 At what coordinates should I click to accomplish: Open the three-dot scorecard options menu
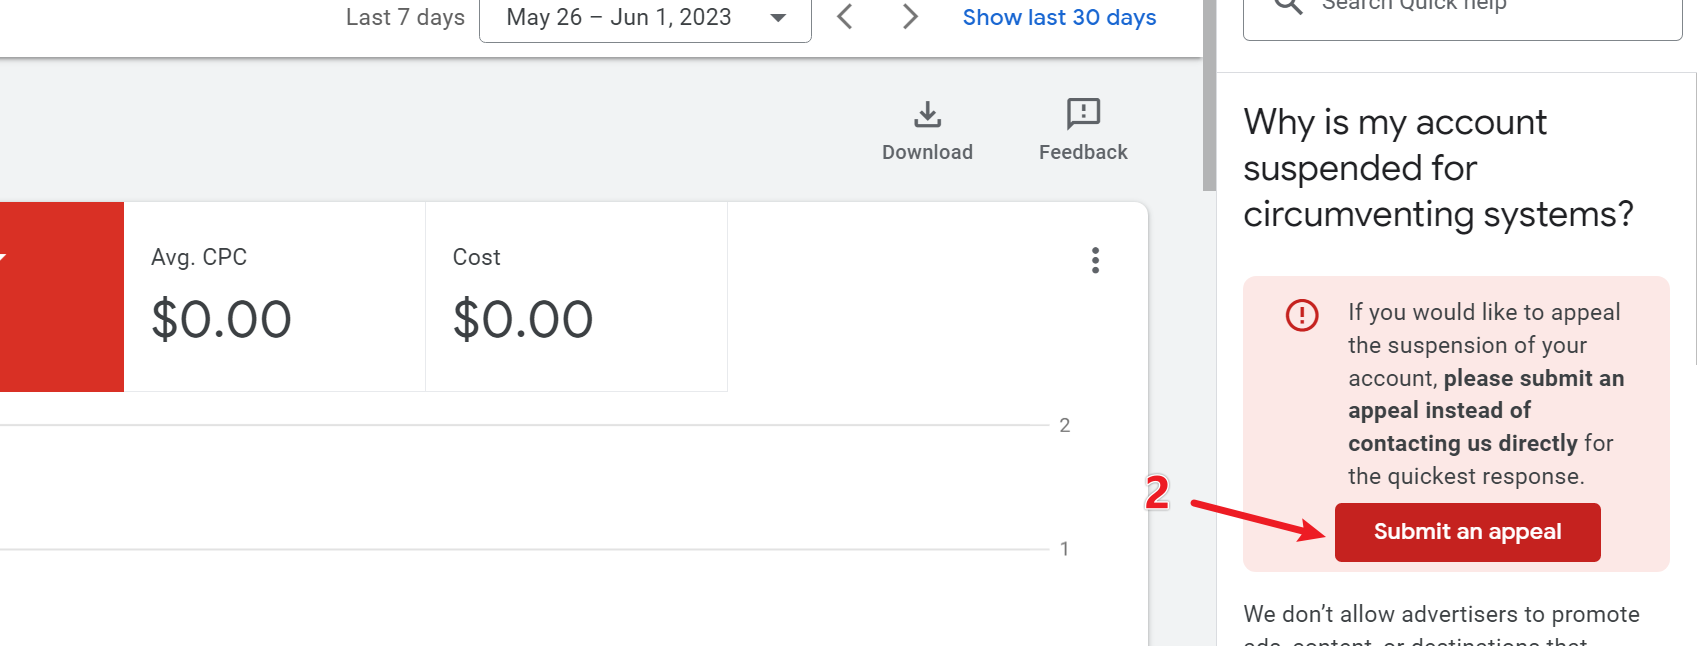(1096, 260)
